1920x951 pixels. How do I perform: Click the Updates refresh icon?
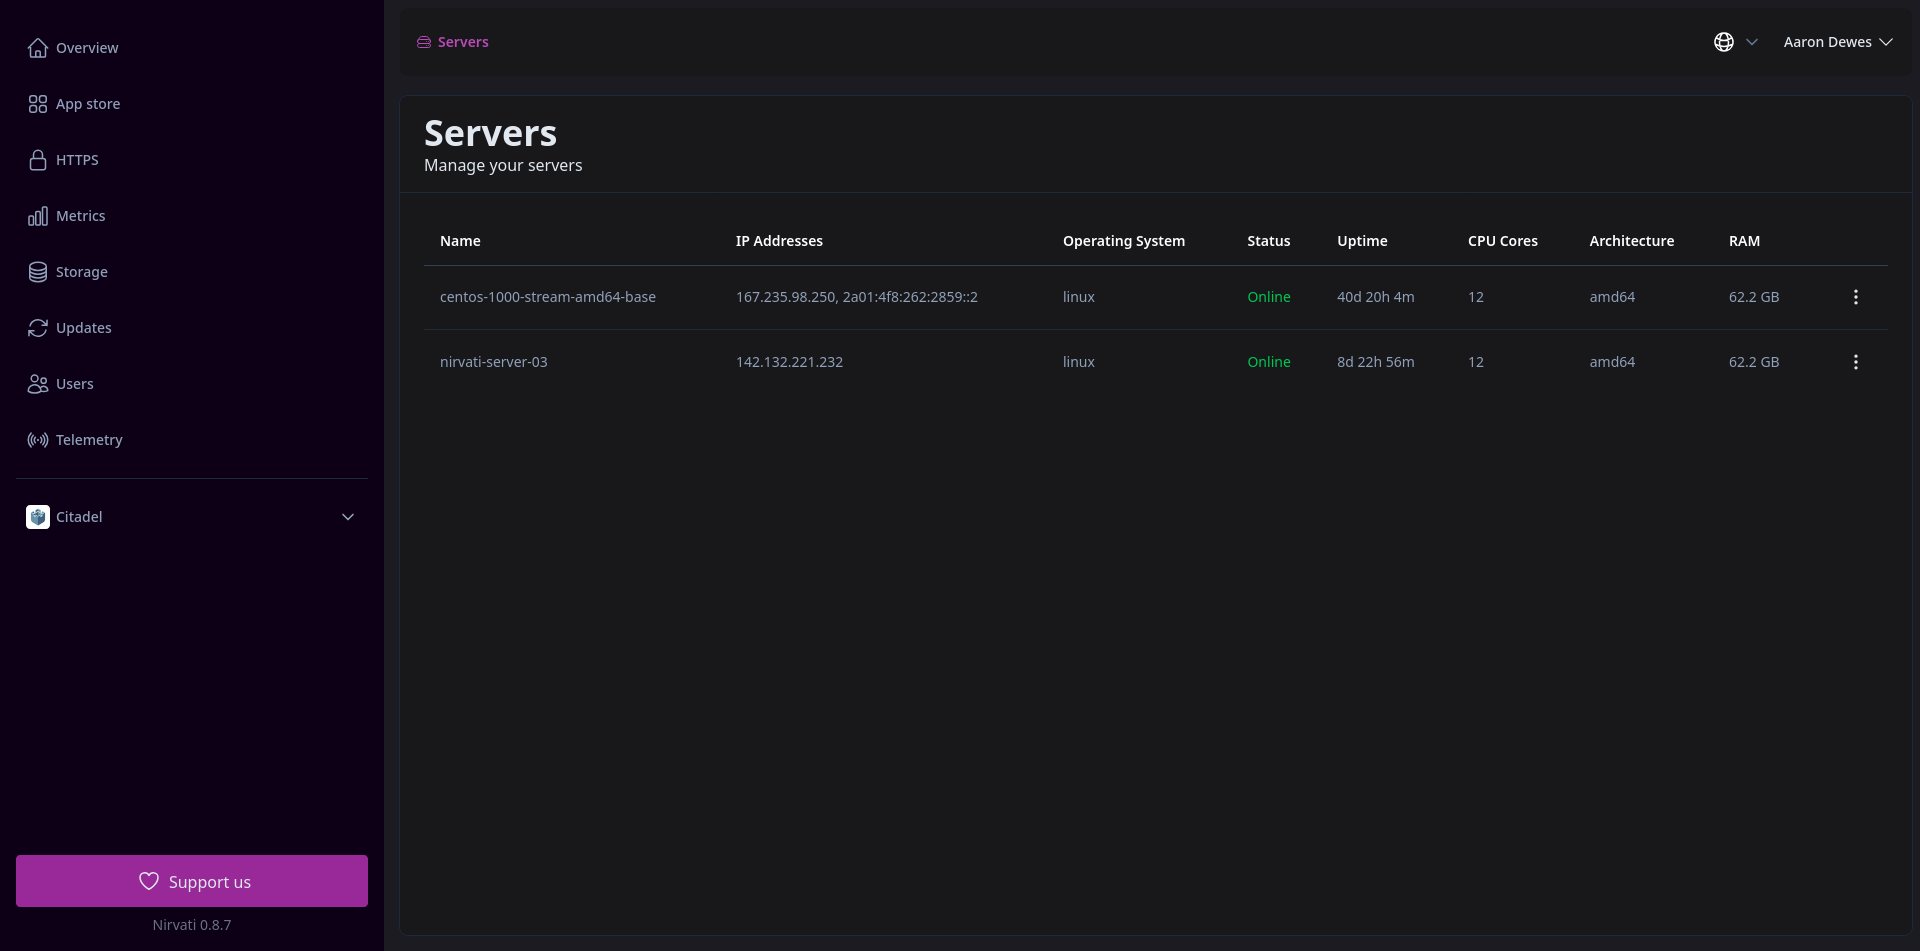38,327
